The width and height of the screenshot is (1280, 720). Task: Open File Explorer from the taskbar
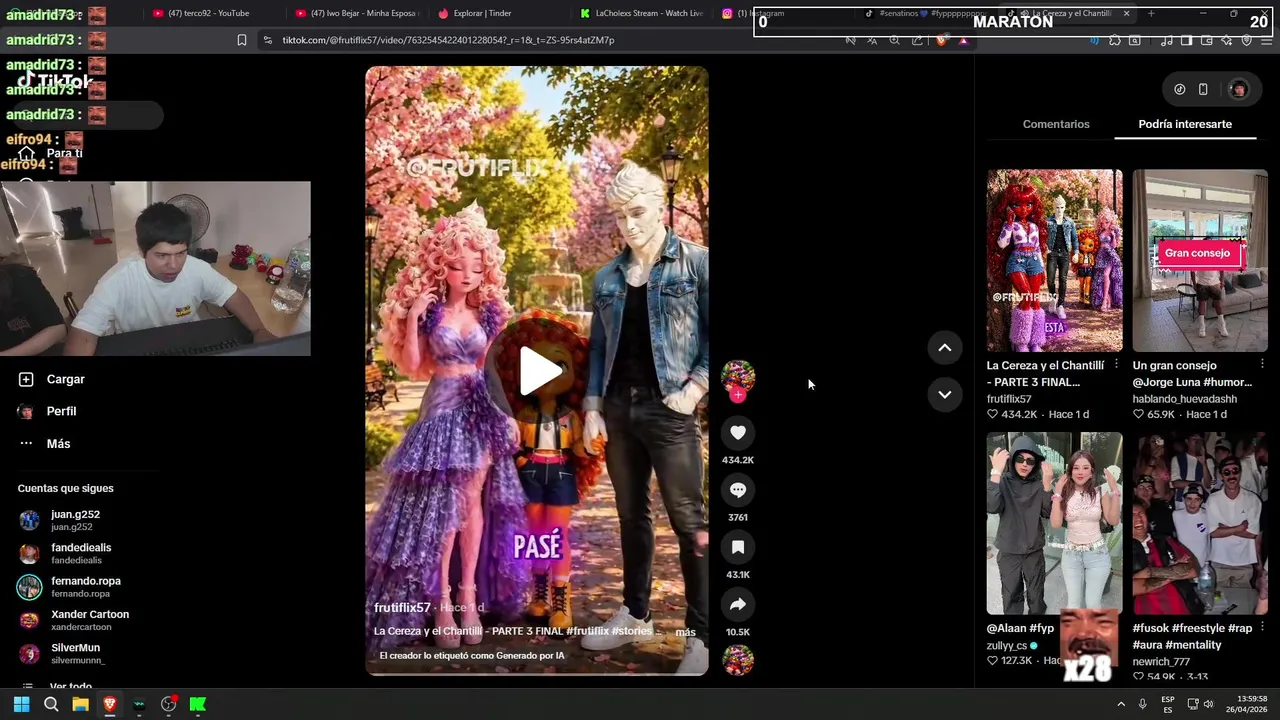[x=80, y=704]
